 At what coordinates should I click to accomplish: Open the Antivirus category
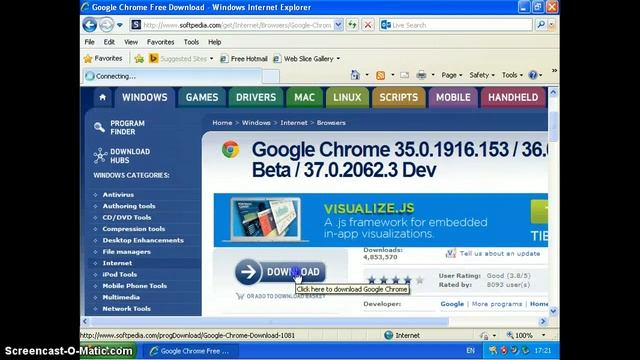coord(118,195)
